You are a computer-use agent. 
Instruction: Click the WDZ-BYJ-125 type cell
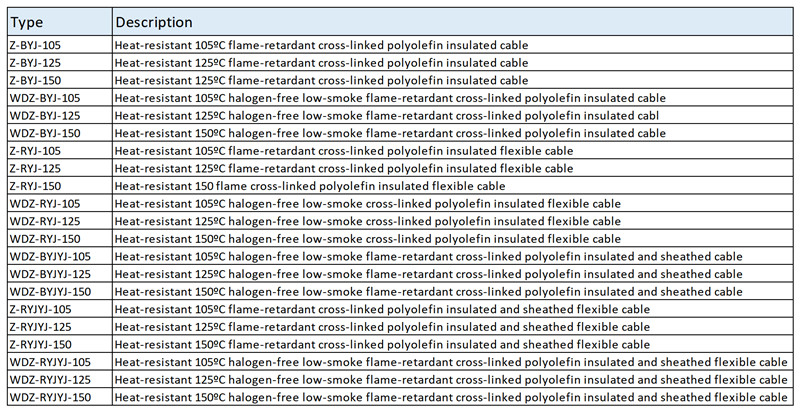click(x=45, y=116)
